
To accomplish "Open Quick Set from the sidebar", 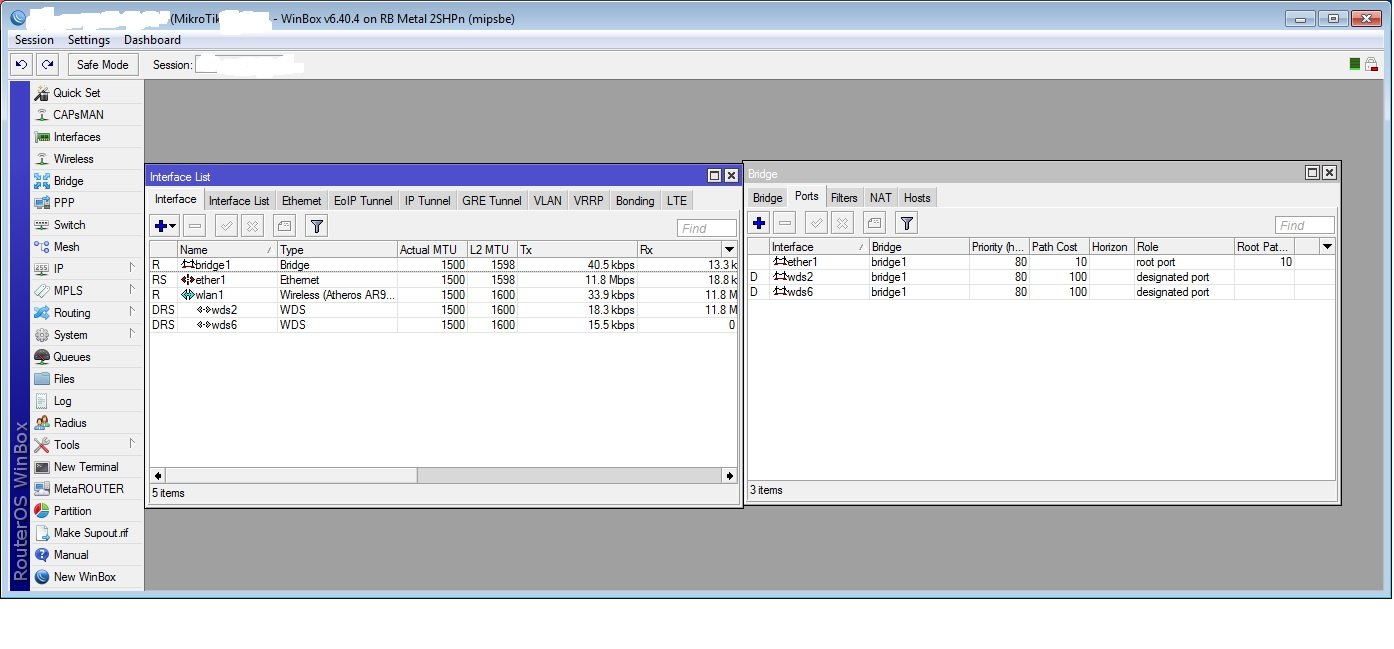I will tap(76, 93).
